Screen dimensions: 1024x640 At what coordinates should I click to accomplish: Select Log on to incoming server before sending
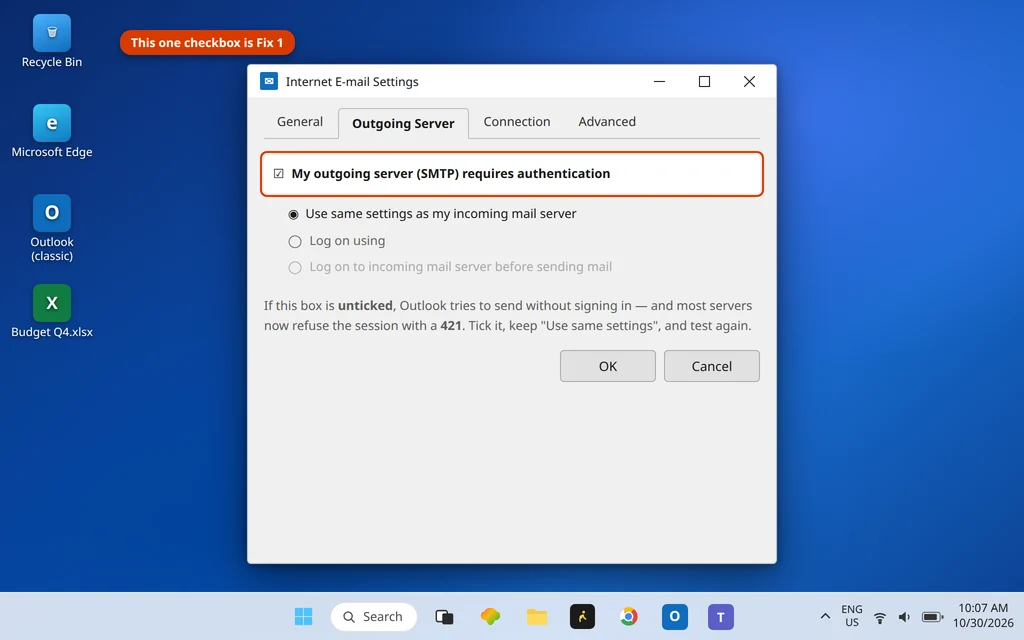[295, 268]
